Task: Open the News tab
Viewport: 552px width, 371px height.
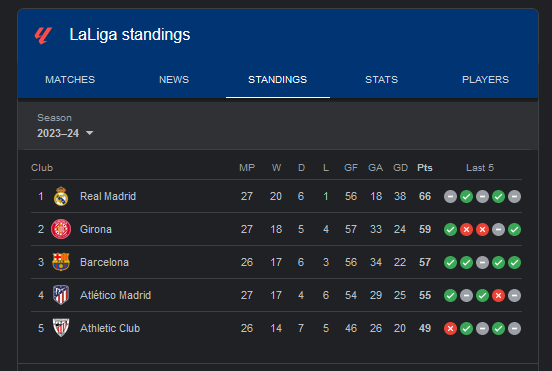Action: 174,80
